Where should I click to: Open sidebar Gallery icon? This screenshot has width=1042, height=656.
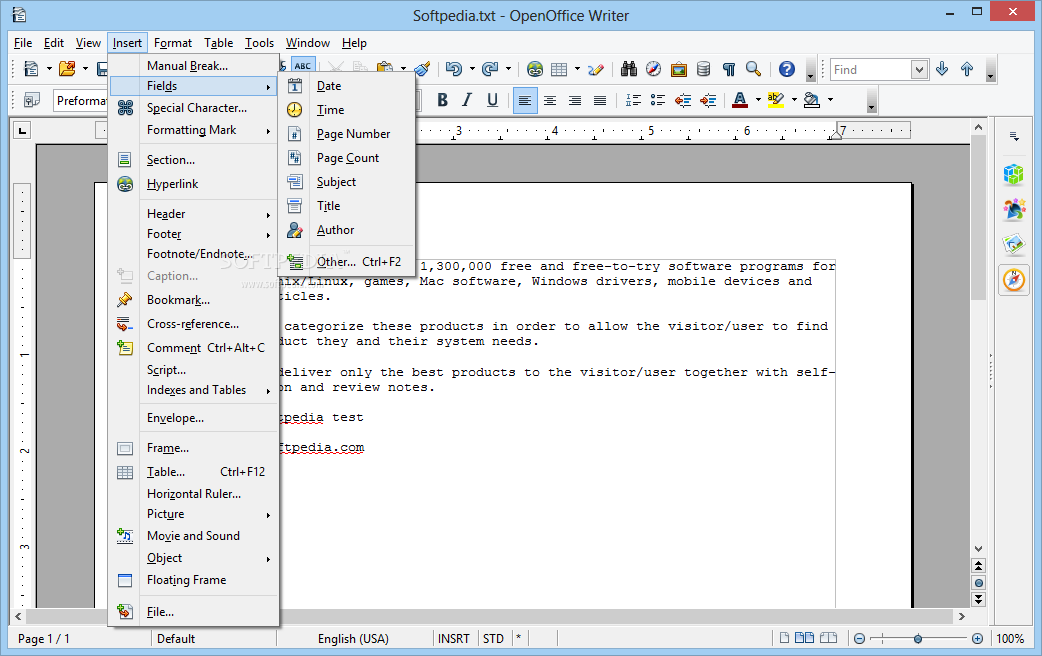[1013, 245]
